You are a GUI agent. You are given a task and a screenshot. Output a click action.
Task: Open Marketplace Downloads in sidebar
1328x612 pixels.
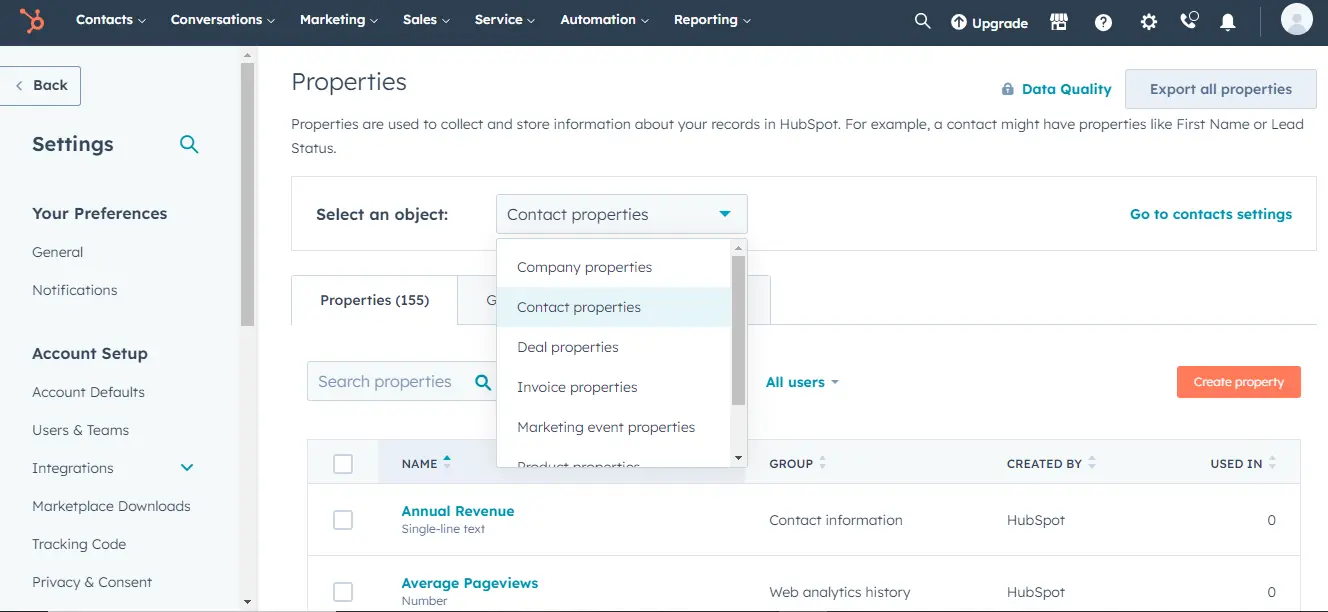pos(111,506)
